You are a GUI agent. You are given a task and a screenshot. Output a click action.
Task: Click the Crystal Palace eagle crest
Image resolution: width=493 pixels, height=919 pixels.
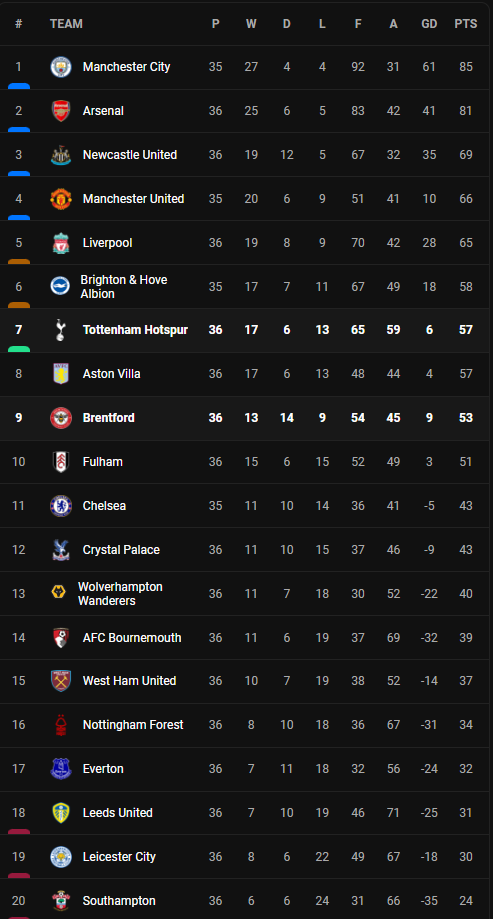[61, 550]
